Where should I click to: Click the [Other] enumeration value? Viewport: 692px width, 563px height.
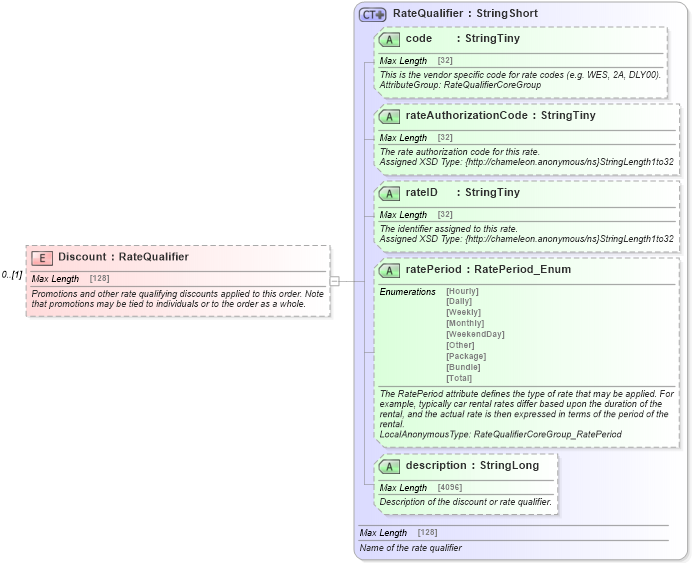[x=460, y=345]
